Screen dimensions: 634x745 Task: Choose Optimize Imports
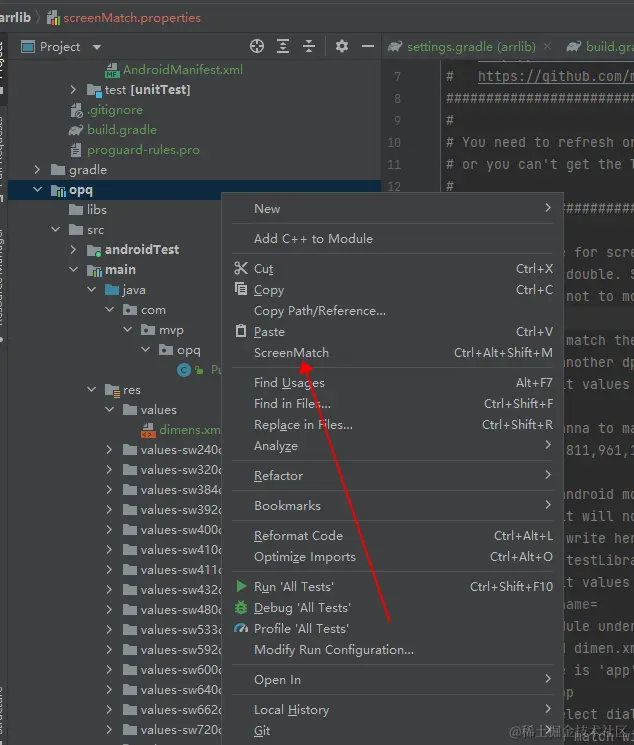[393, 556]
